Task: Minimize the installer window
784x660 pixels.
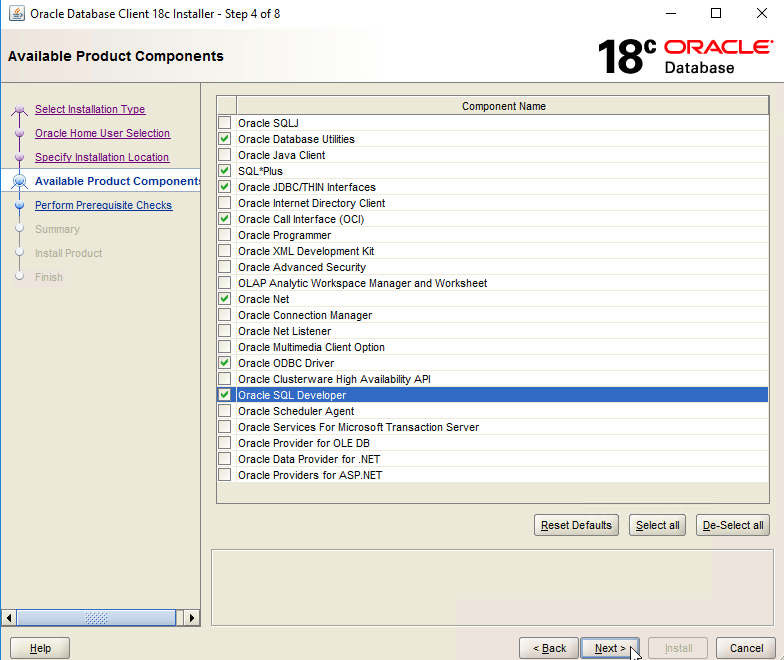Action: coord(671,14)
